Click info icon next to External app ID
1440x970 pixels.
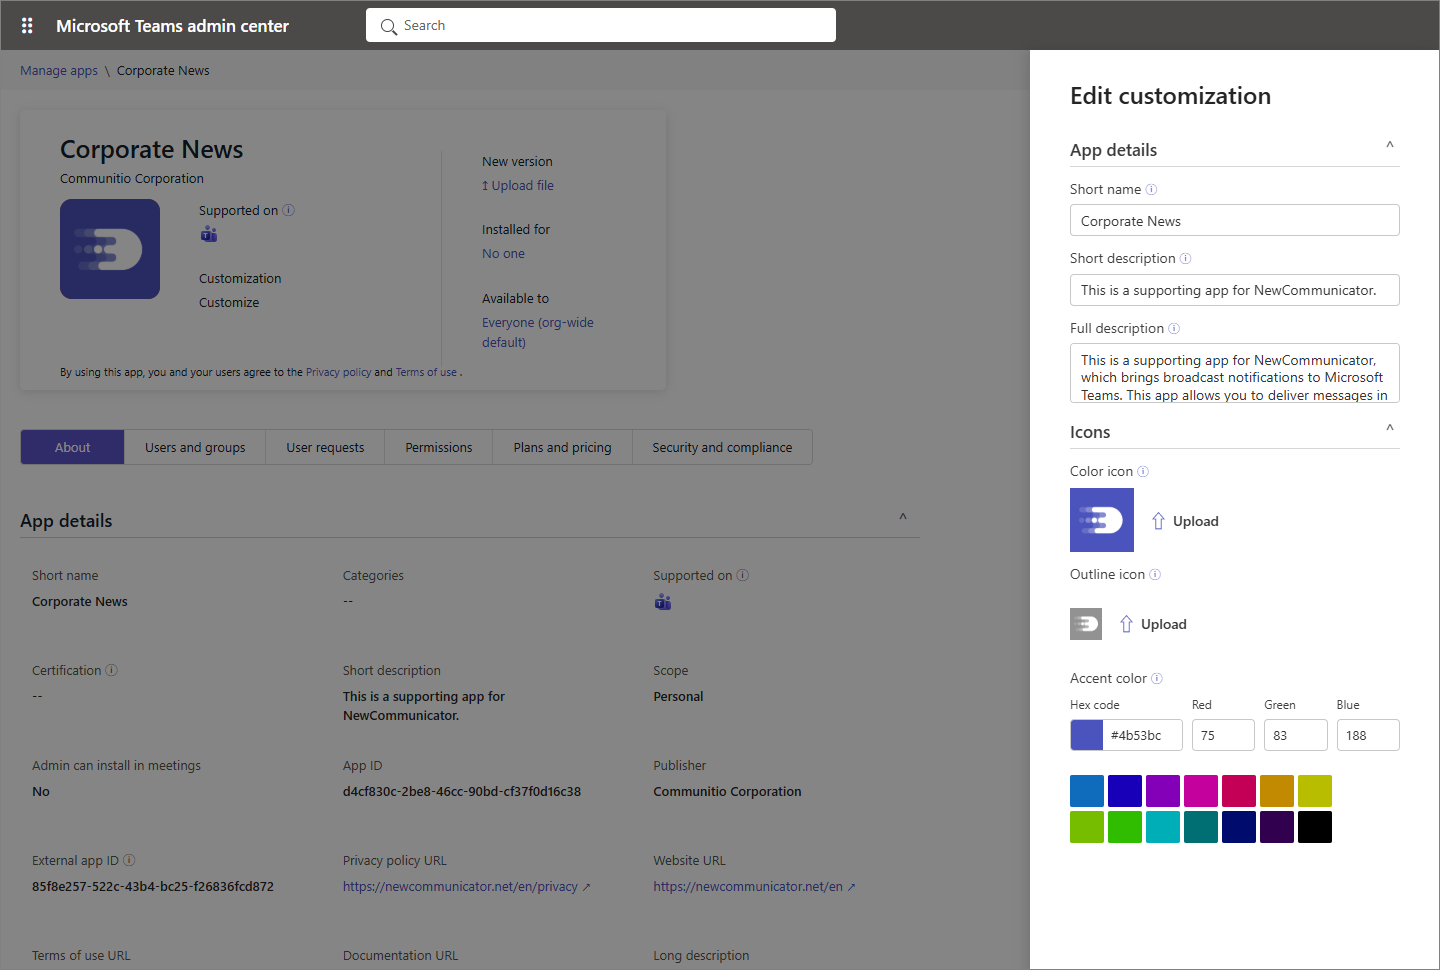pos(129,860)
